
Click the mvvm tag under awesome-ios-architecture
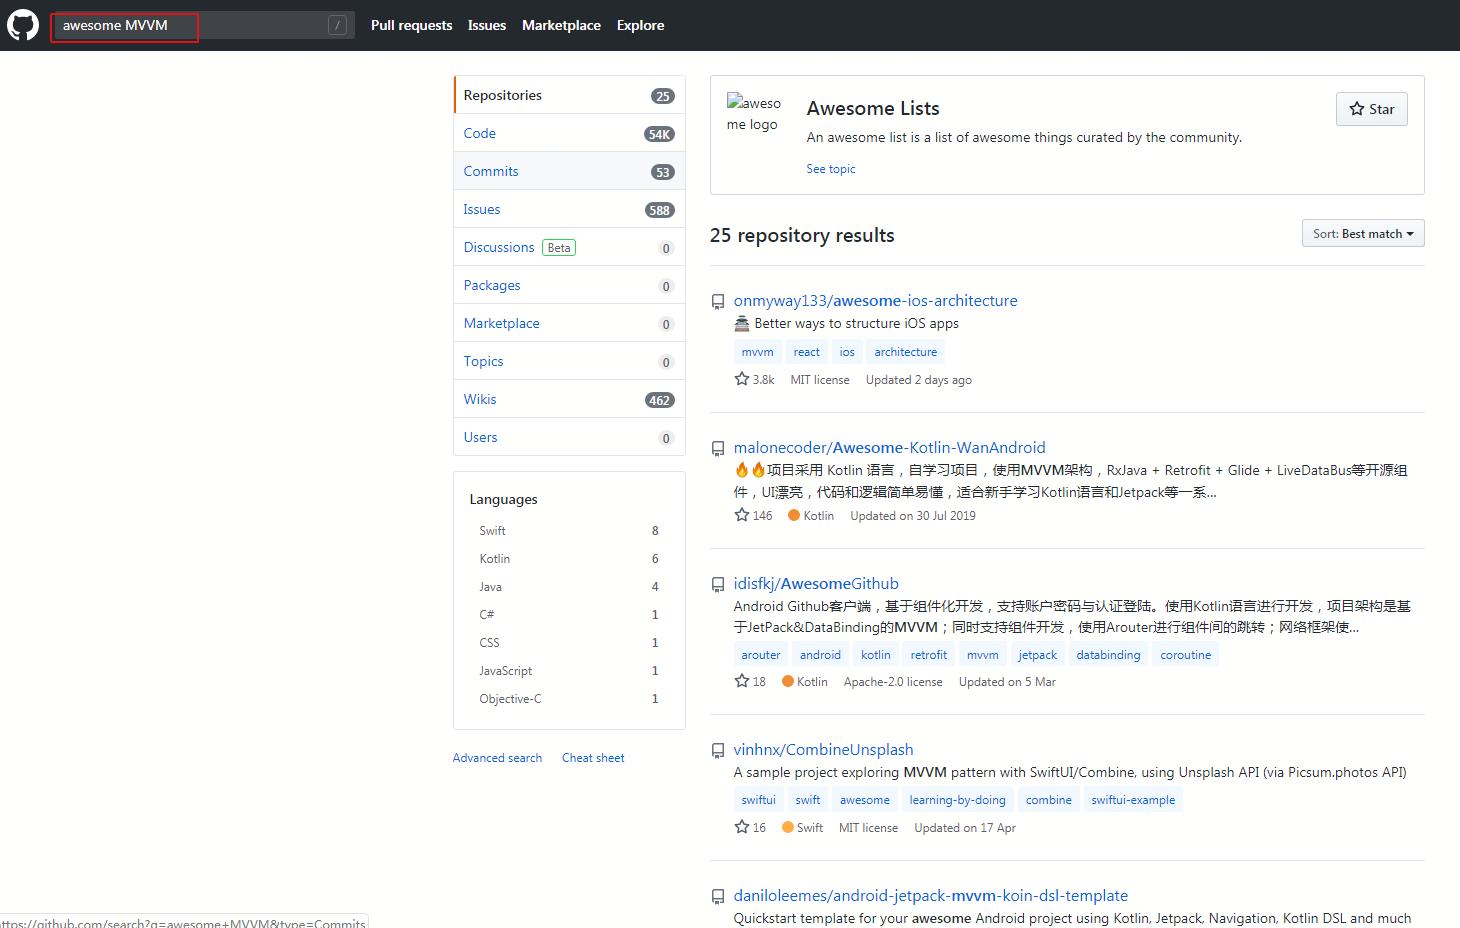(x=757, y=352)
